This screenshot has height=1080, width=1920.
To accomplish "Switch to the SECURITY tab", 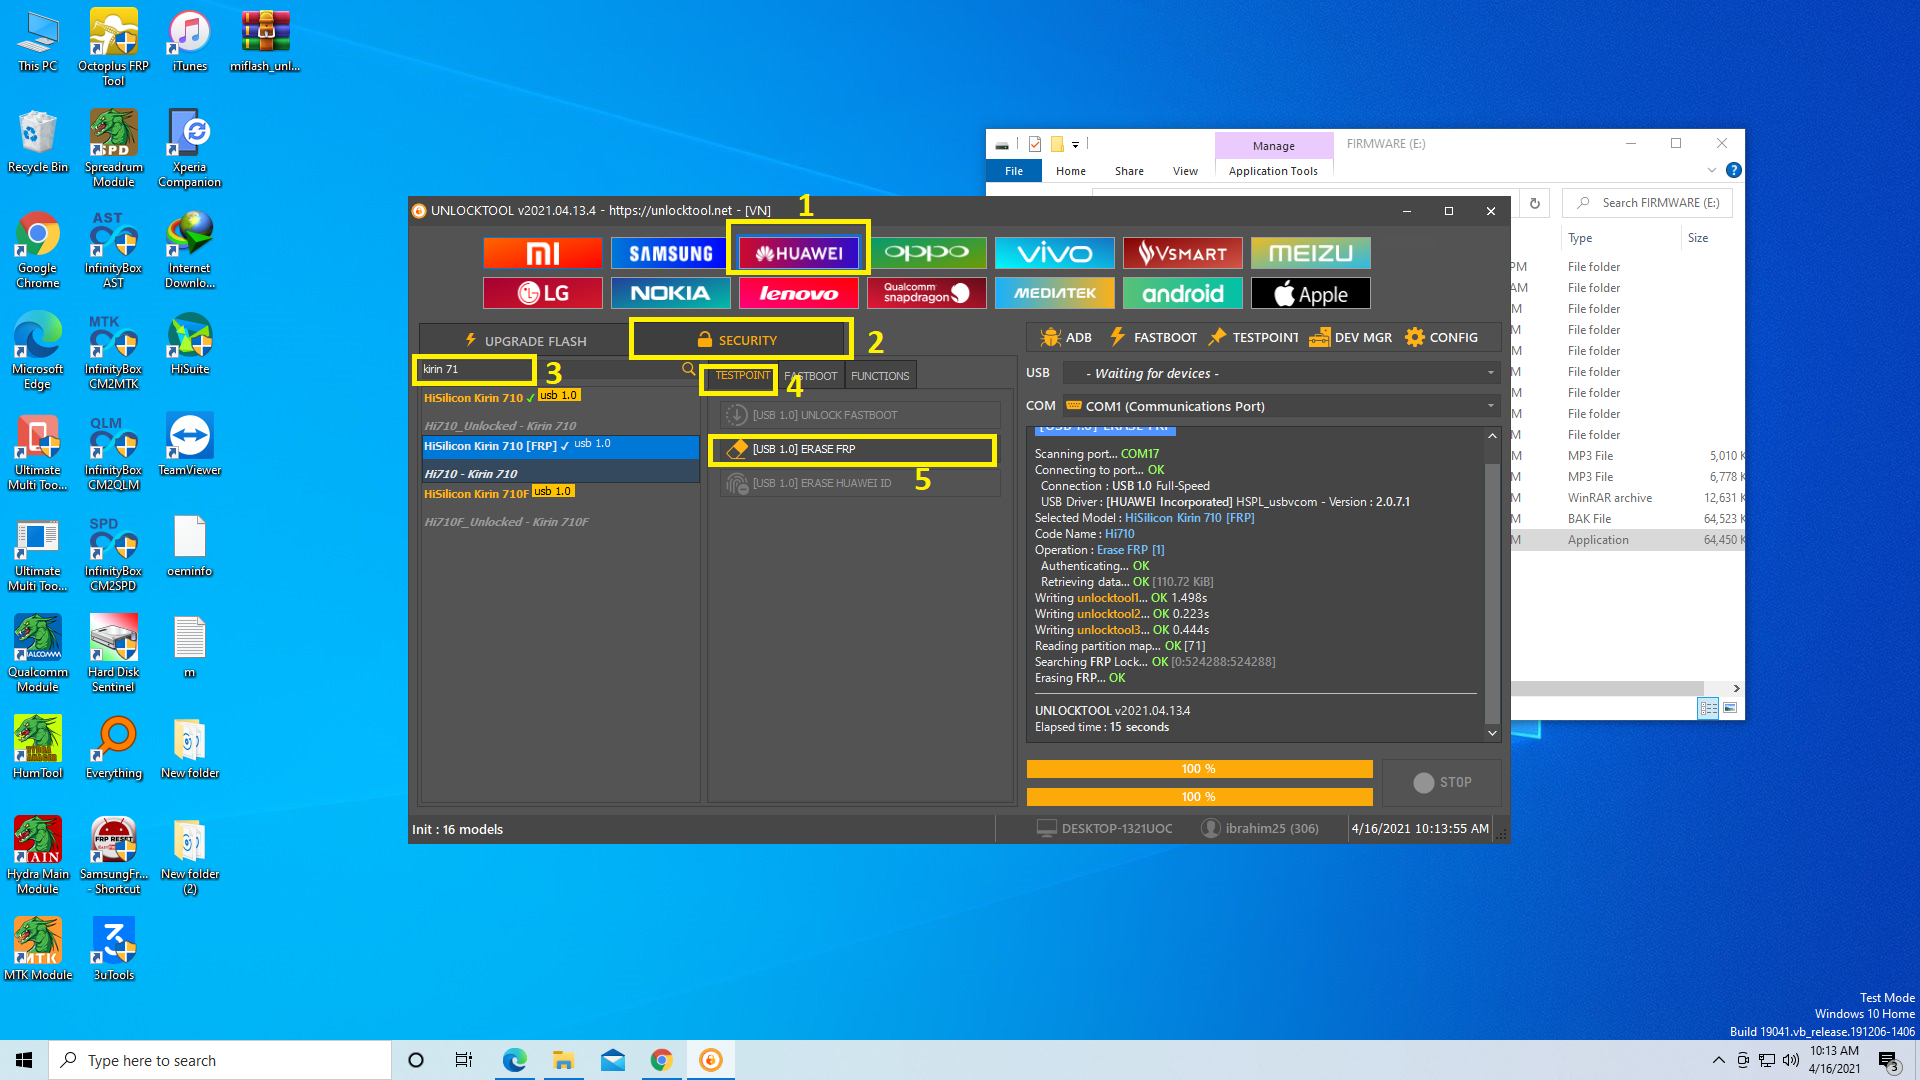I will (x=741, y=340).
